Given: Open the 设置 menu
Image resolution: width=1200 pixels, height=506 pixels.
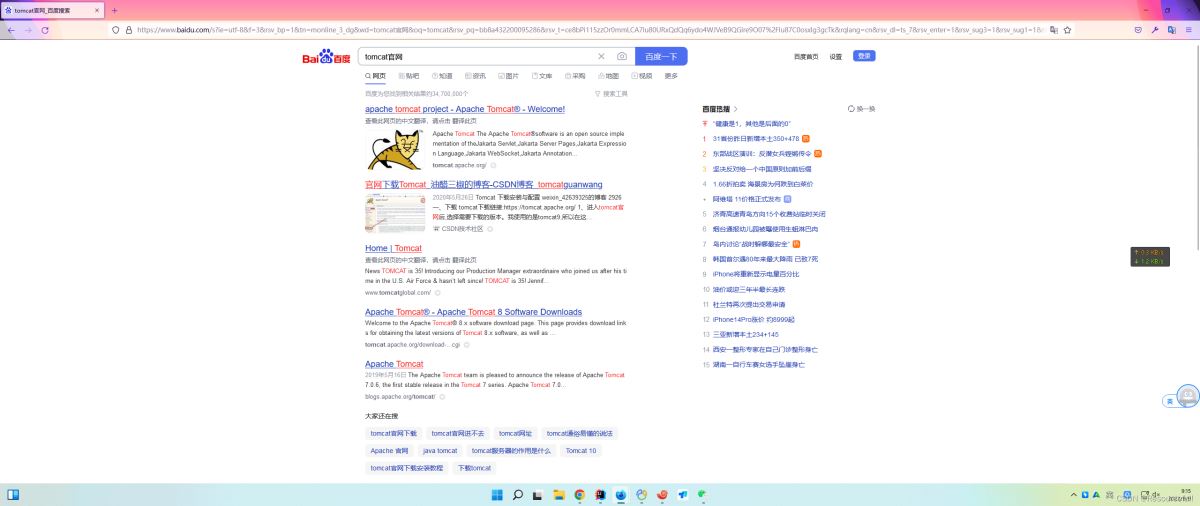Looking at the screenshot, I should [x=836, y=57].
